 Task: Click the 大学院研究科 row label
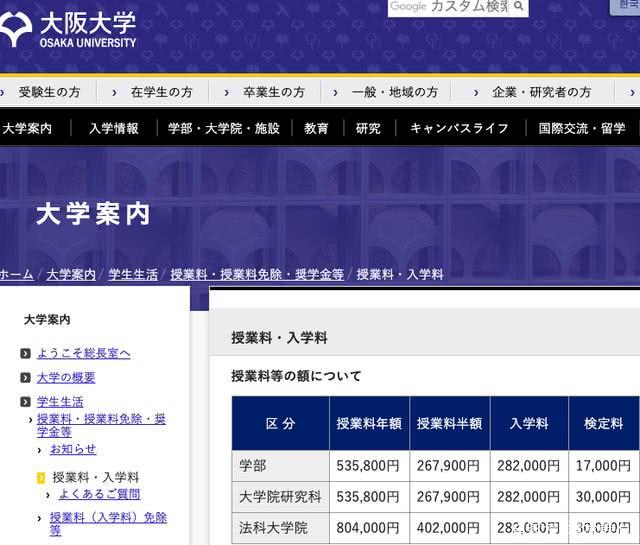pyautogui.click(x=280, y=497)
